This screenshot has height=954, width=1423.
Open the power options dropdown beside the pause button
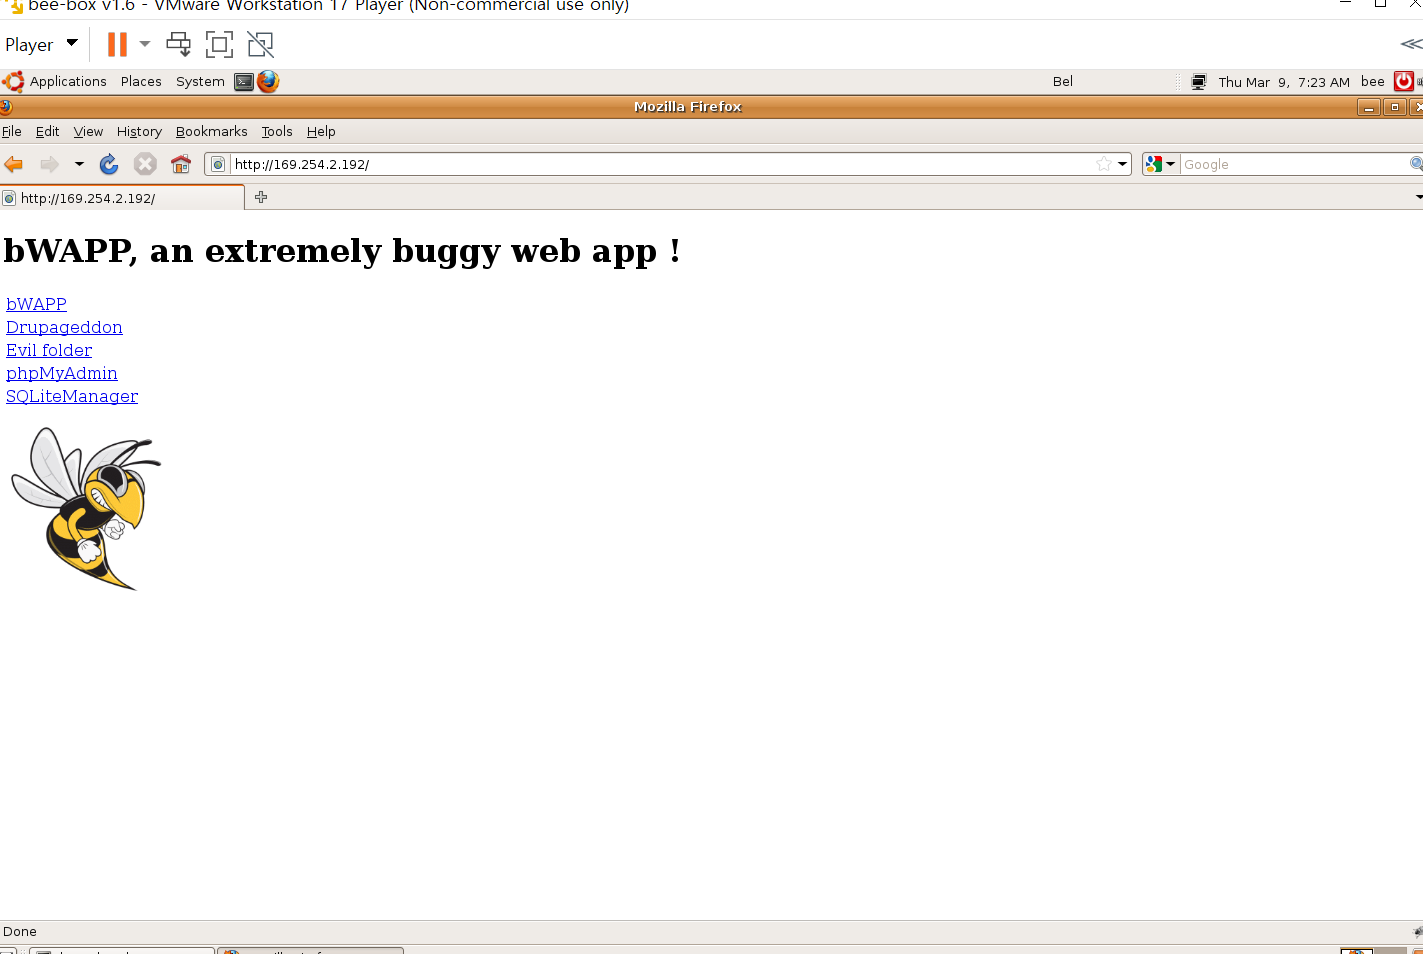coord(145,44)
